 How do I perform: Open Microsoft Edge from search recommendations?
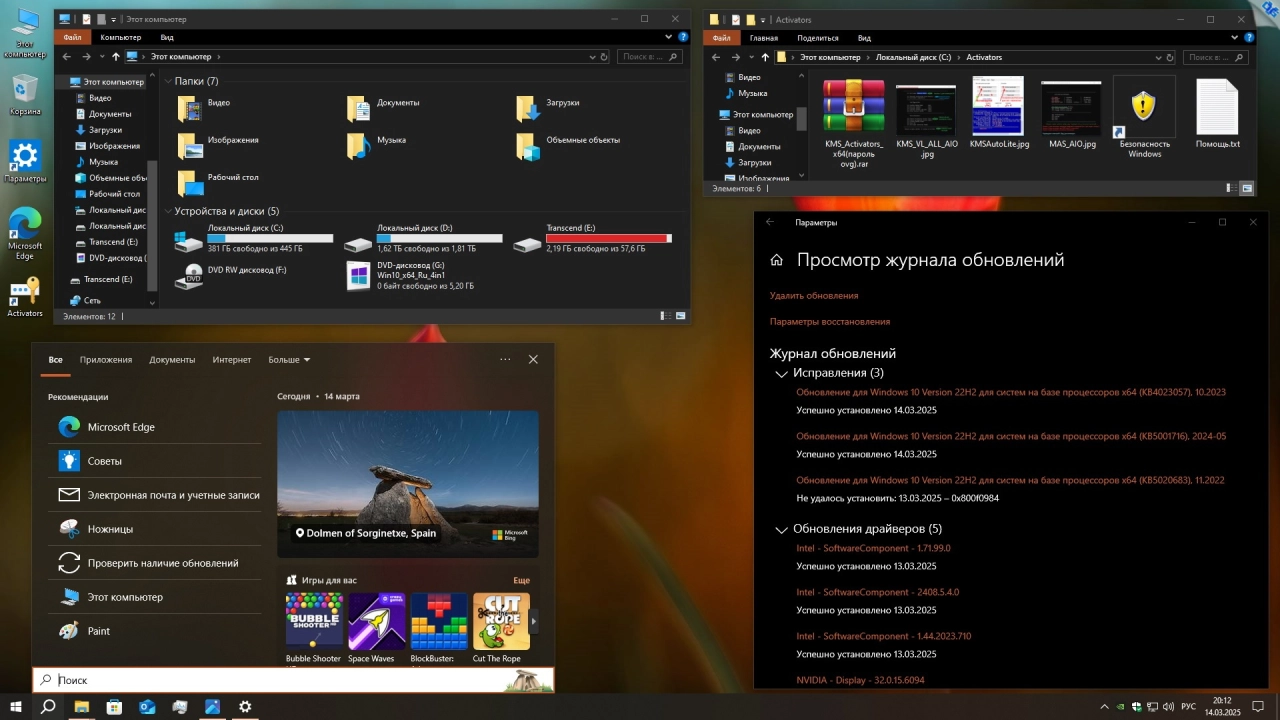pyautogui.click(x=154, y=427)
